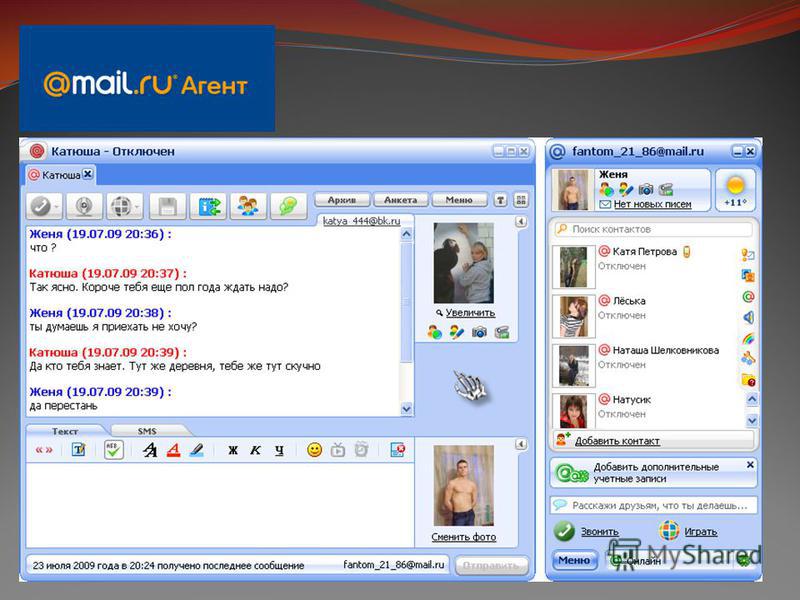The image size is (800, 600).
Task: Click the pencil person icon under Катюша's photo
Action: coord(457,333)
